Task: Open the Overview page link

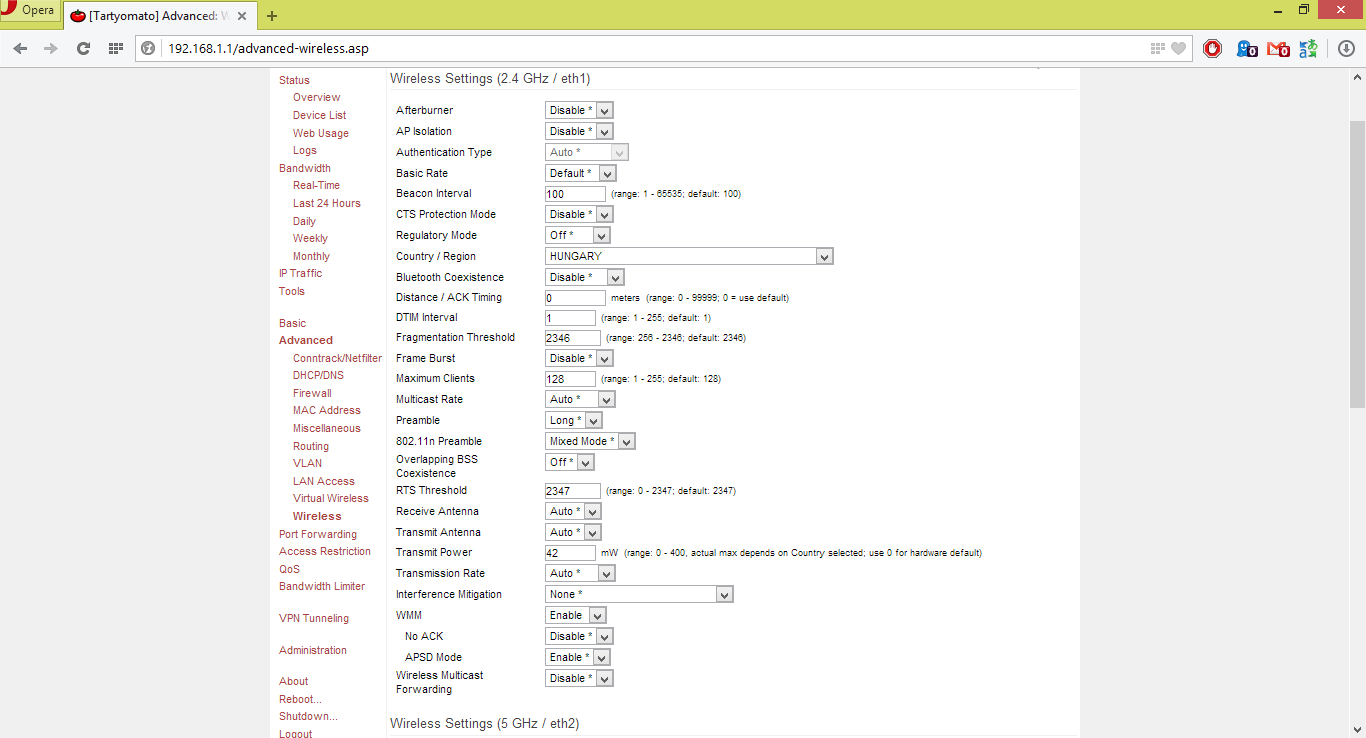Action: [x=316, y=97]
